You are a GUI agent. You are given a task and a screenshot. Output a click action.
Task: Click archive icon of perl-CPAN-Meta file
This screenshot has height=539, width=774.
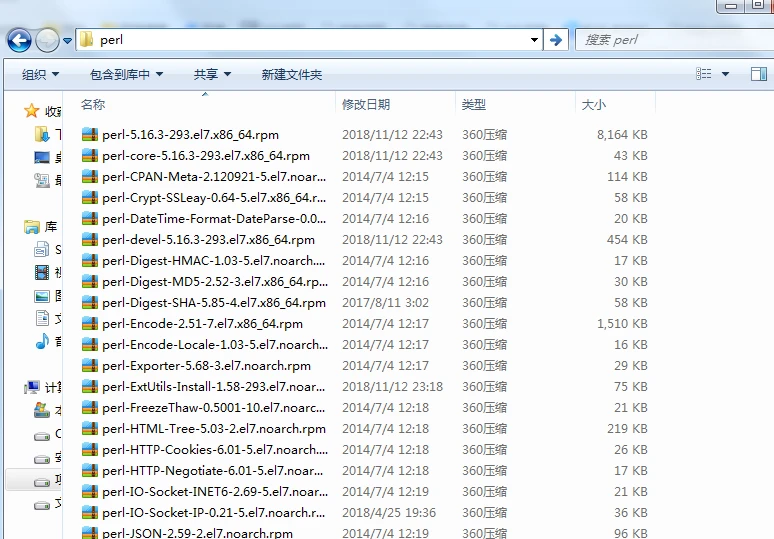tap(90, 176)
